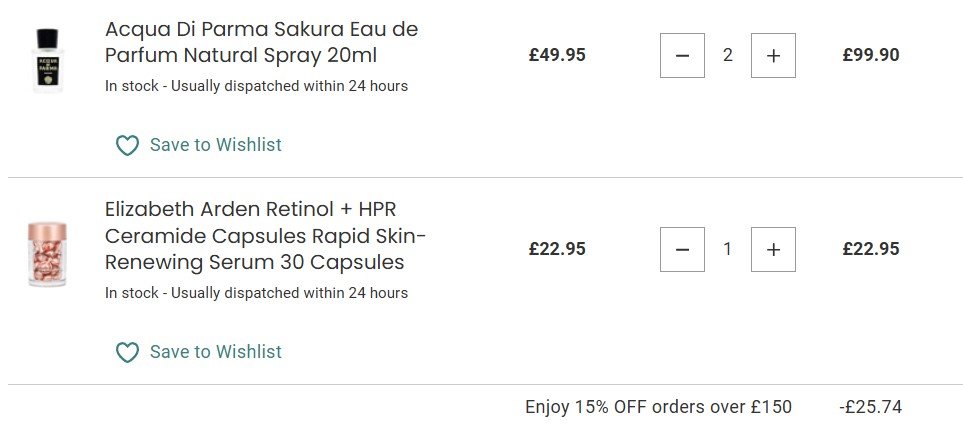Save Acqua Di Parma Sakura to Wishlist text
This screenshot has width=963, height=424.
[x=215, y=145]
